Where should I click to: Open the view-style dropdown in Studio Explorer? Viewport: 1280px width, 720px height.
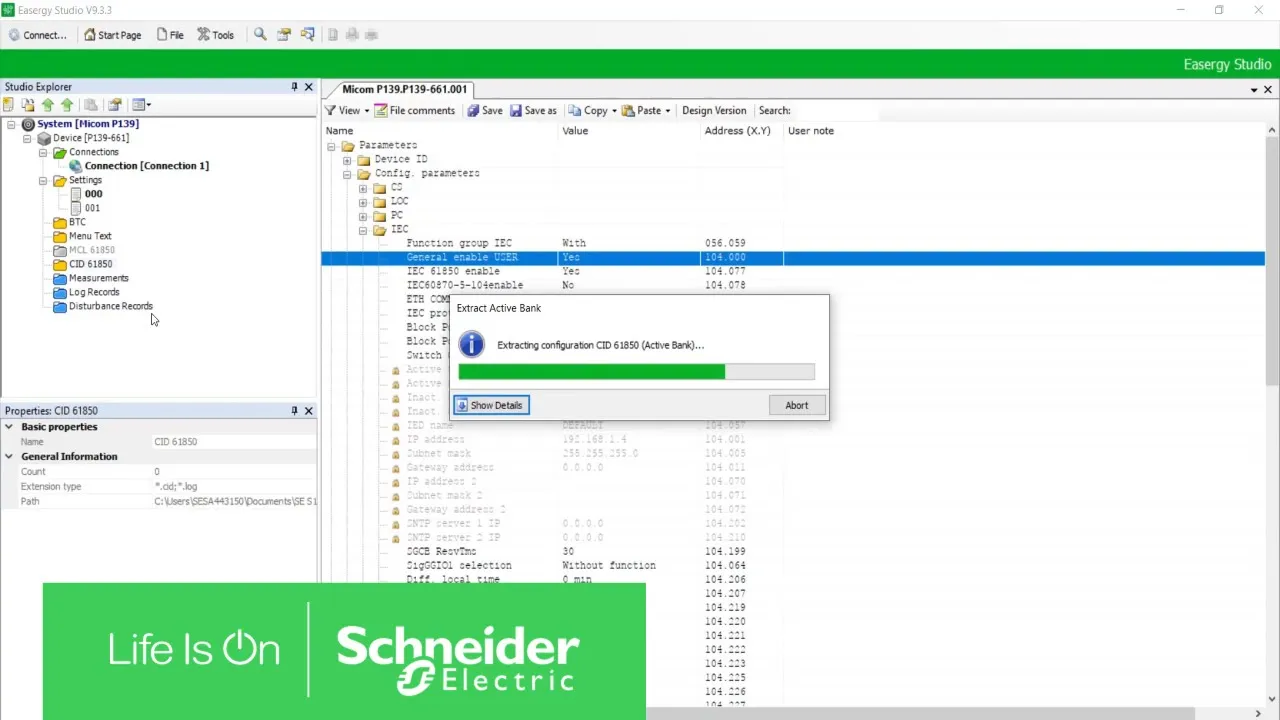[x=141, y=104]
